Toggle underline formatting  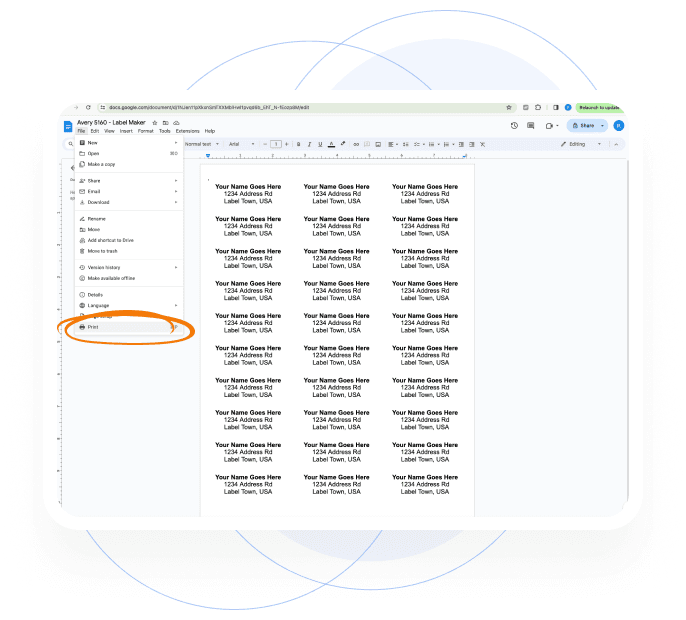click(x=320, y=144)
